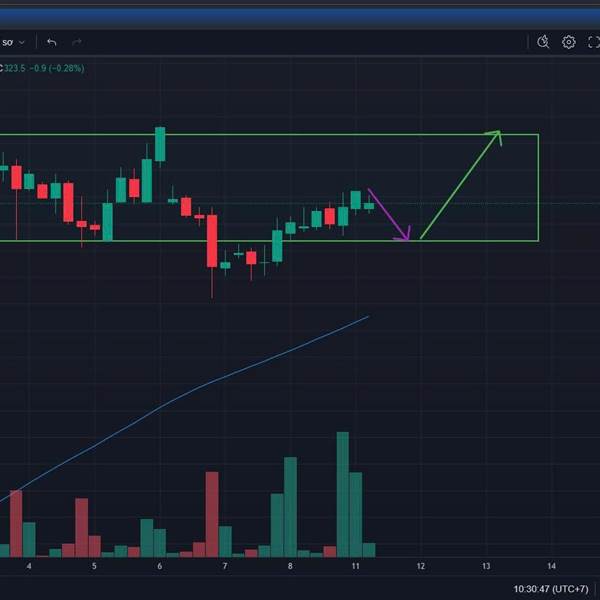Open the quick search lightning icon
Image resolution: width=600 pixels, height=600 pixels.
coord(543,42)
